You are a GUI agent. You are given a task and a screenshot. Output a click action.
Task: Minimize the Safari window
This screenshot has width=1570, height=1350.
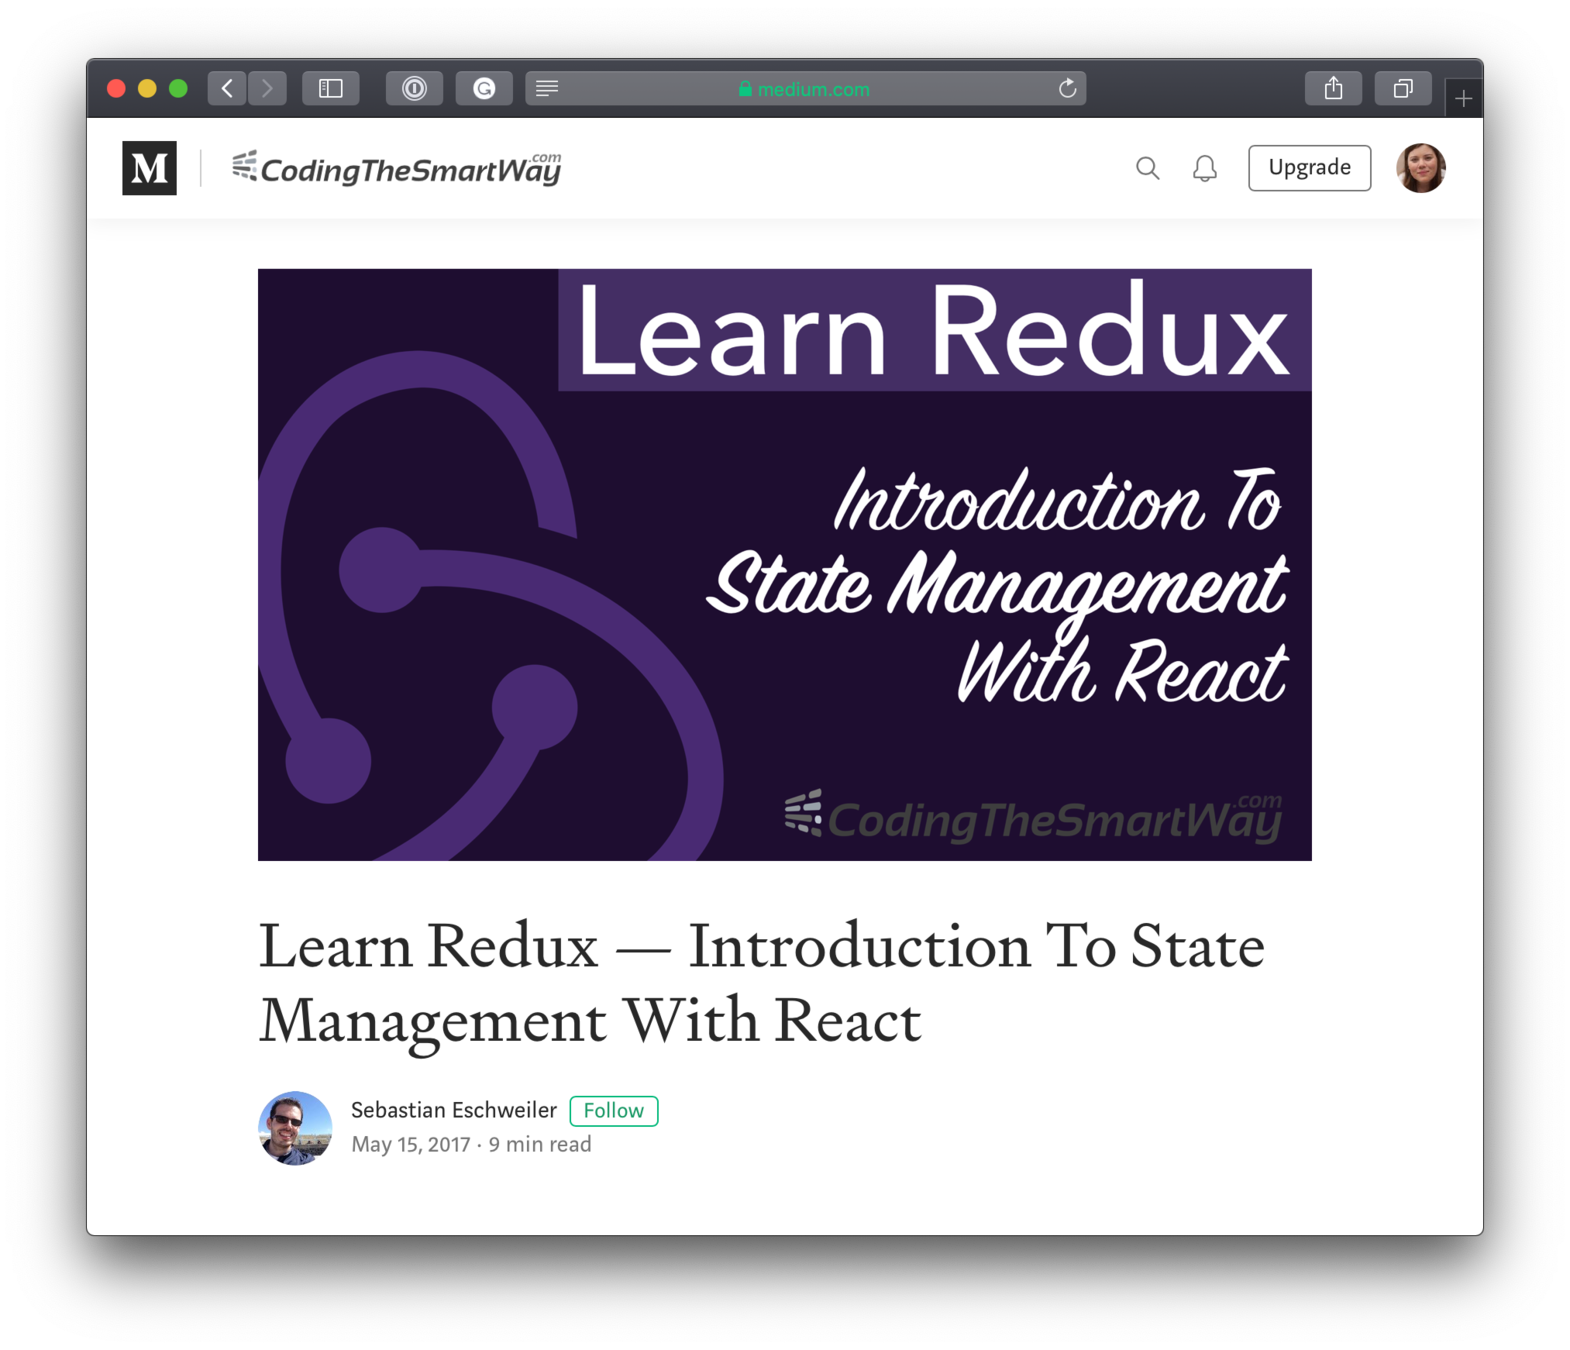[x=147, y=89]
